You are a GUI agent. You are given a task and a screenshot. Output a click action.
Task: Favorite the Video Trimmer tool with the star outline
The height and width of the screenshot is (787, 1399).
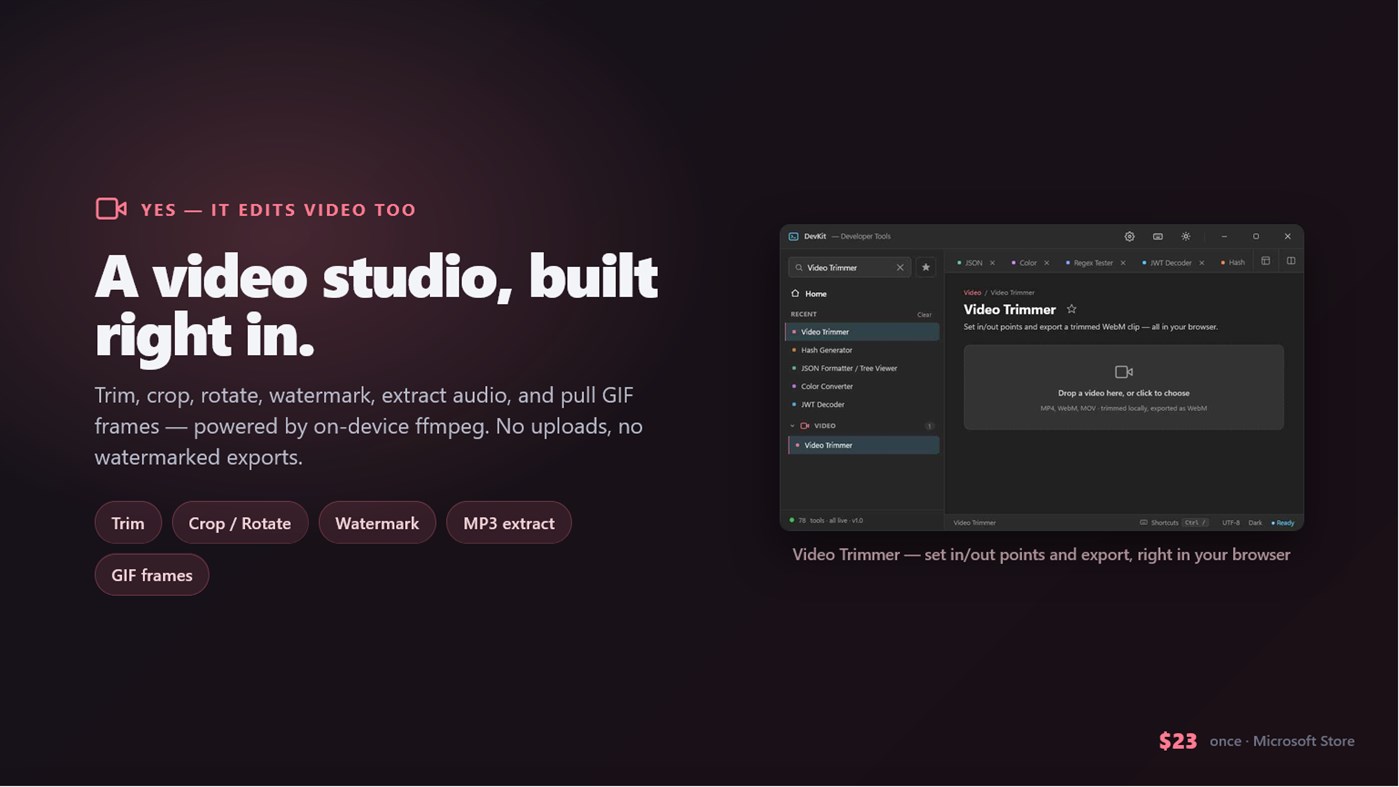(1072, 310)
